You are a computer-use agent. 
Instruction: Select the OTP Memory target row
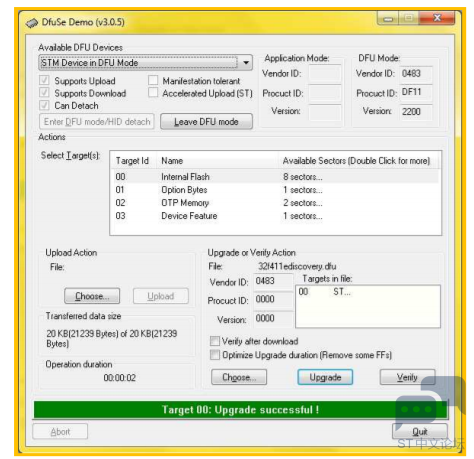[x=276, y=203]
